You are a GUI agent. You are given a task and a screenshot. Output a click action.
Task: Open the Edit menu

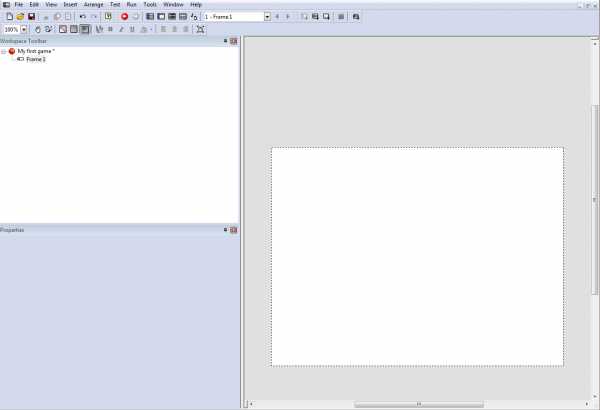point(34,5)
